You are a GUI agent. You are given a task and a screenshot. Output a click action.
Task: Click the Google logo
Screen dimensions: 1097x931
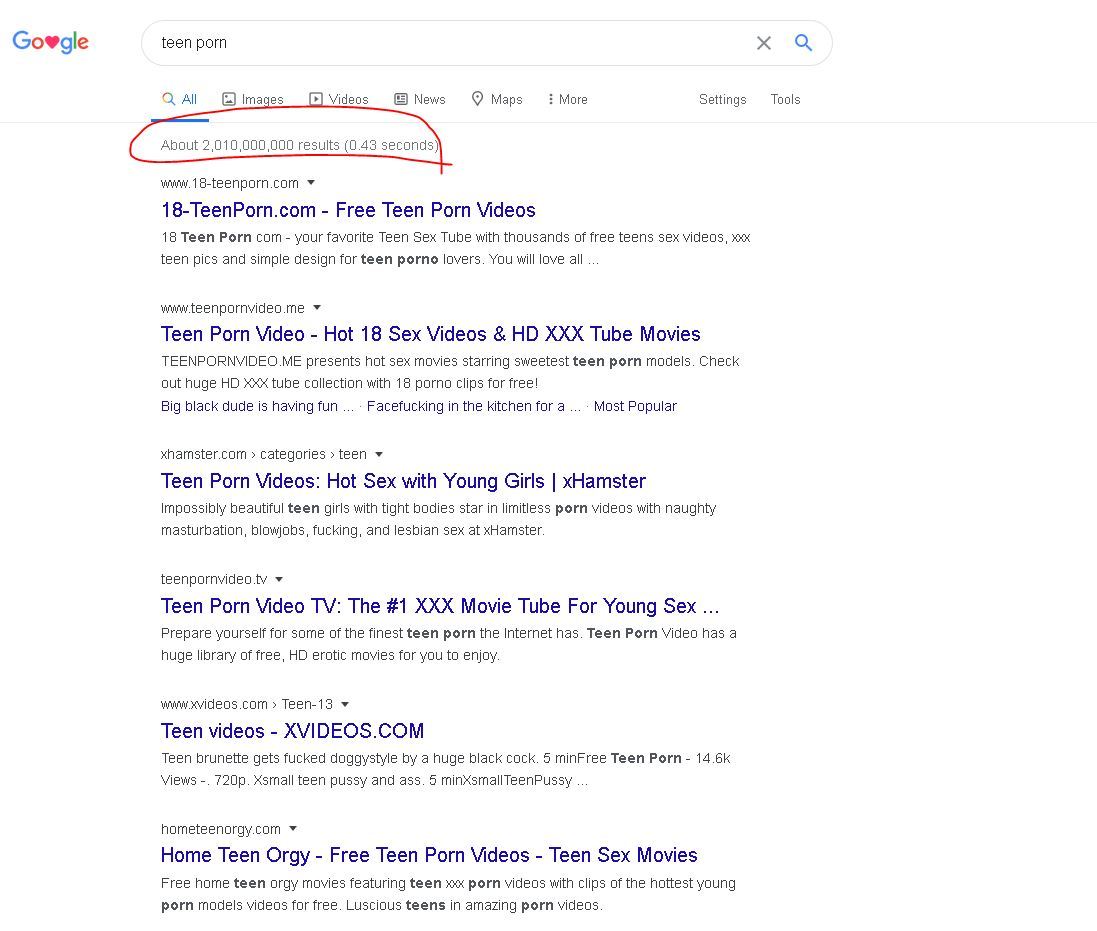50,42
